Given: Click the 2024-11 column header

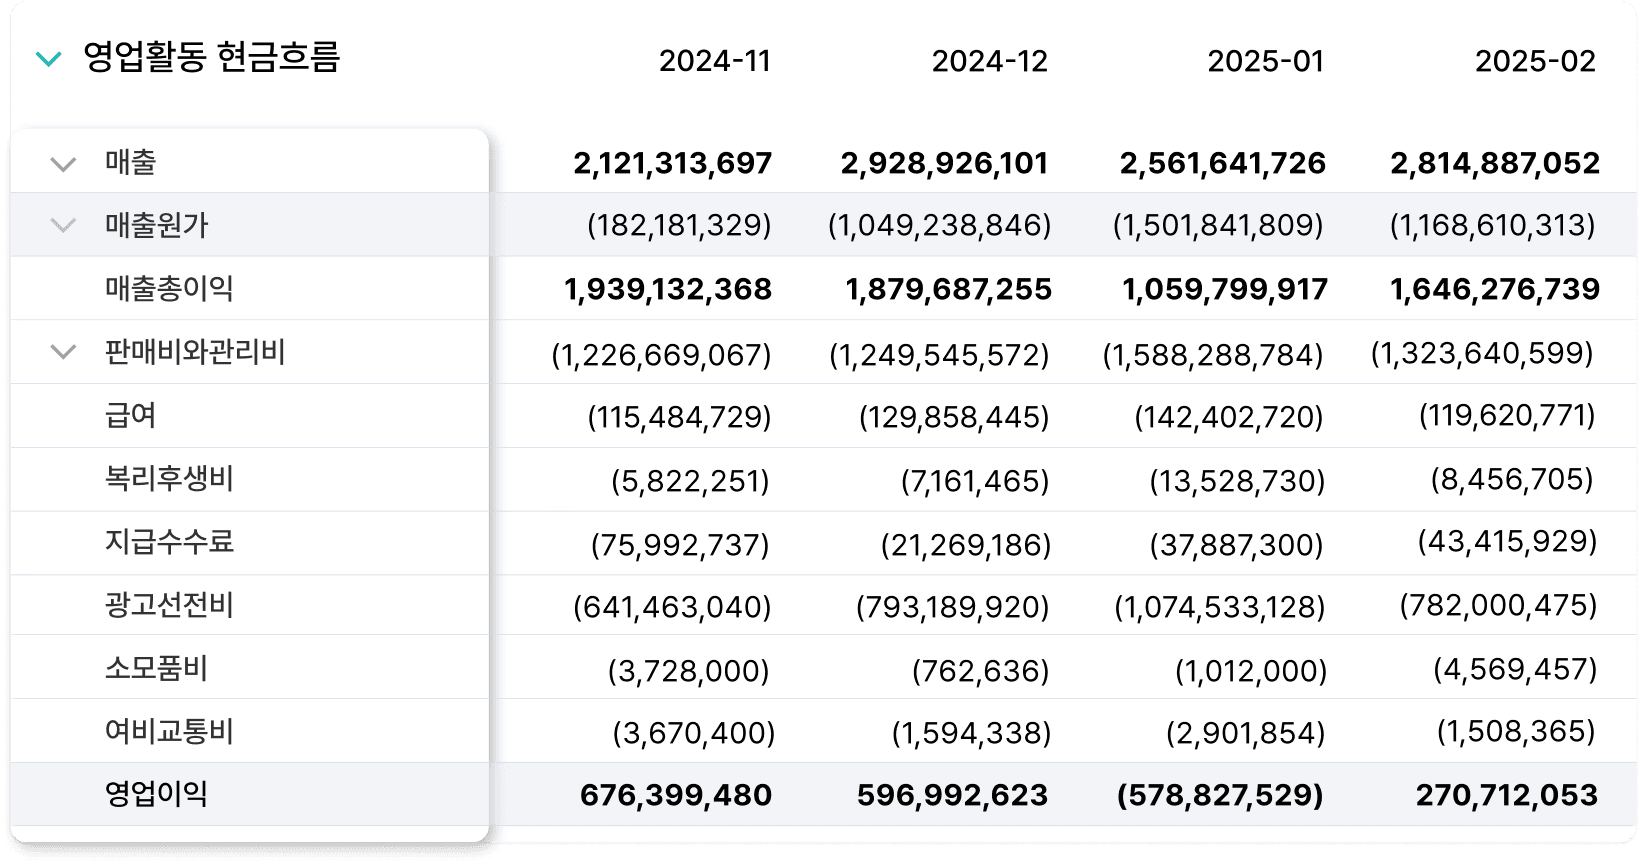Looking at the screenshot, I should pos(715,61).
